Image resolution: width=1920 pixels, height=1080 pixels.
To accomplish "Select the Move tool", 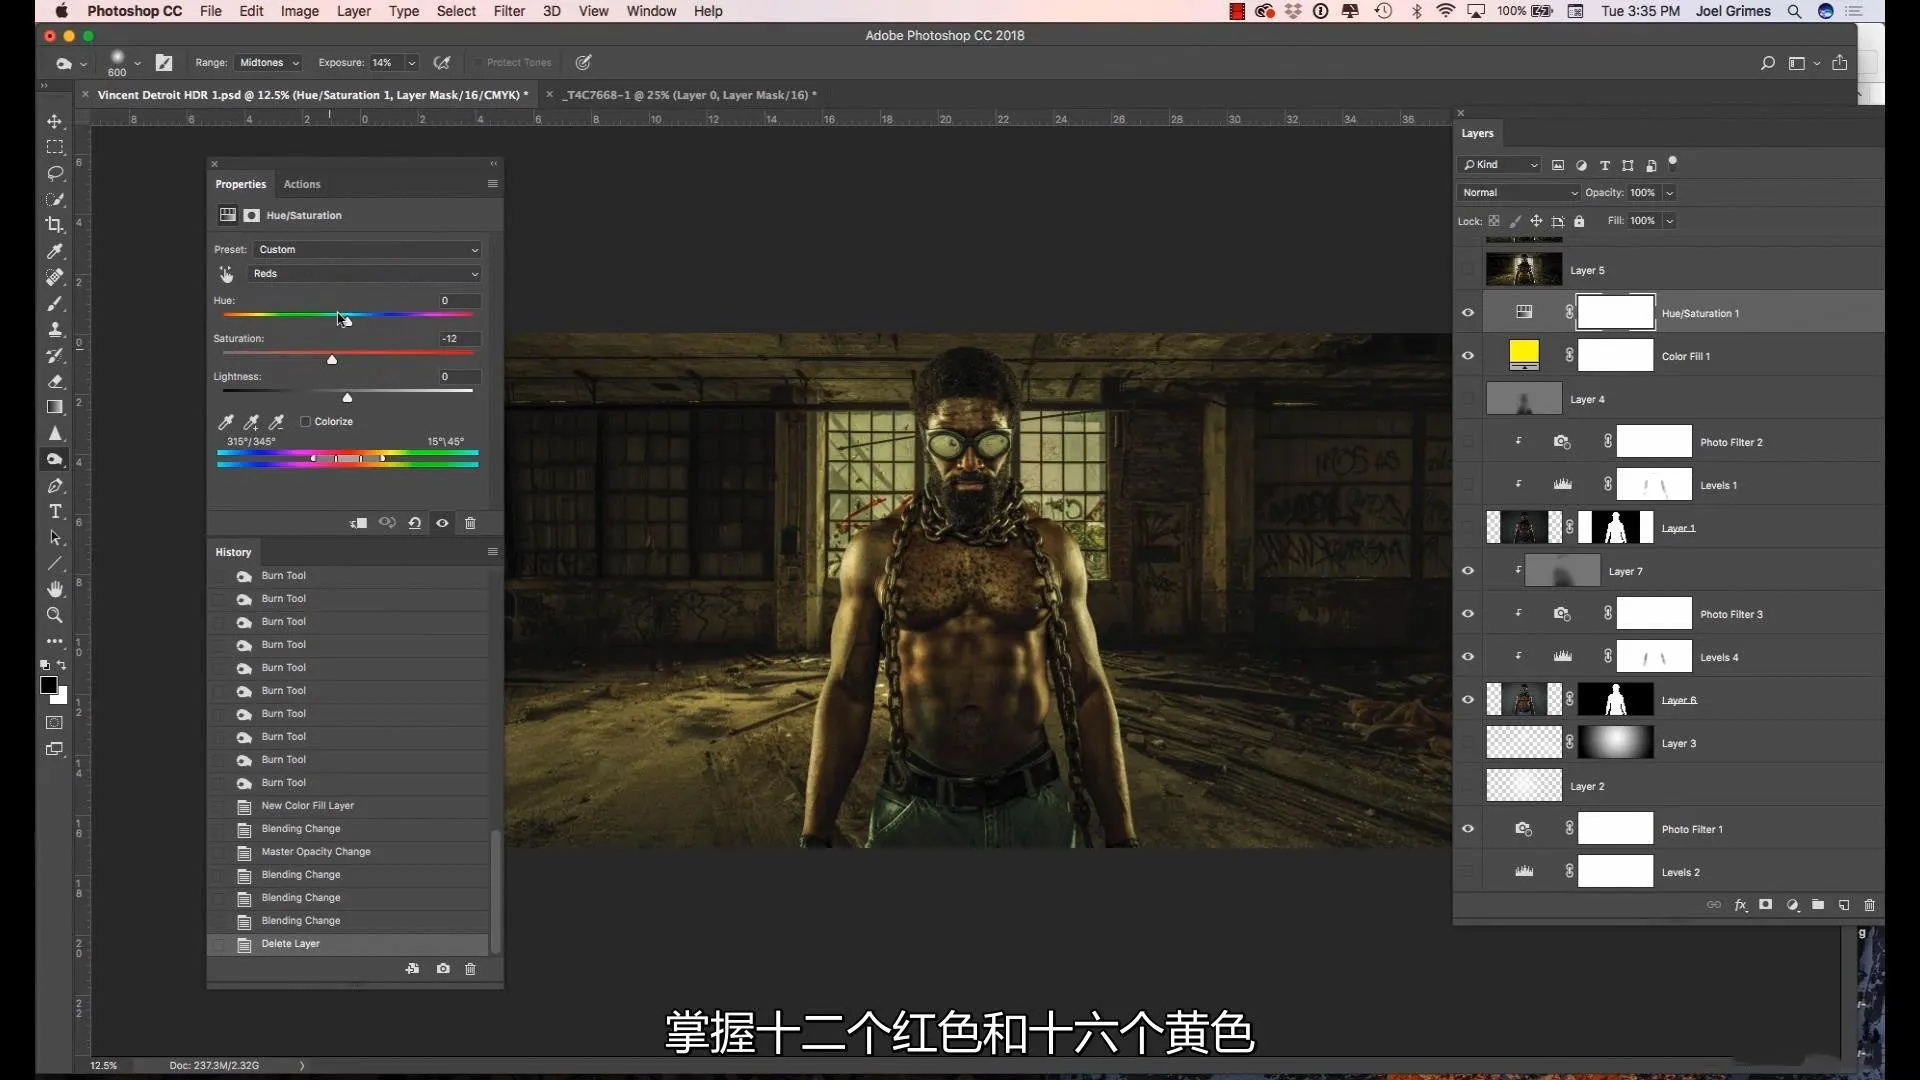I will (55, 121).
